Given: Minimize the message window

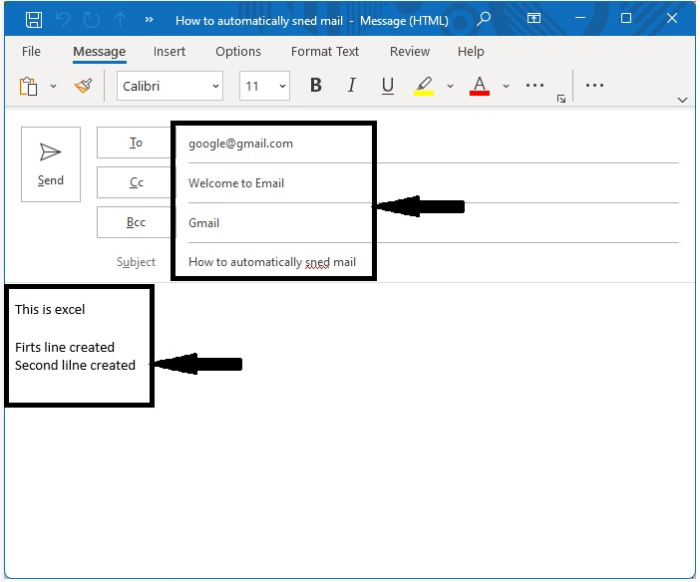Looking at the screenshot, I should pyautogui.click(x=580, y=18).
